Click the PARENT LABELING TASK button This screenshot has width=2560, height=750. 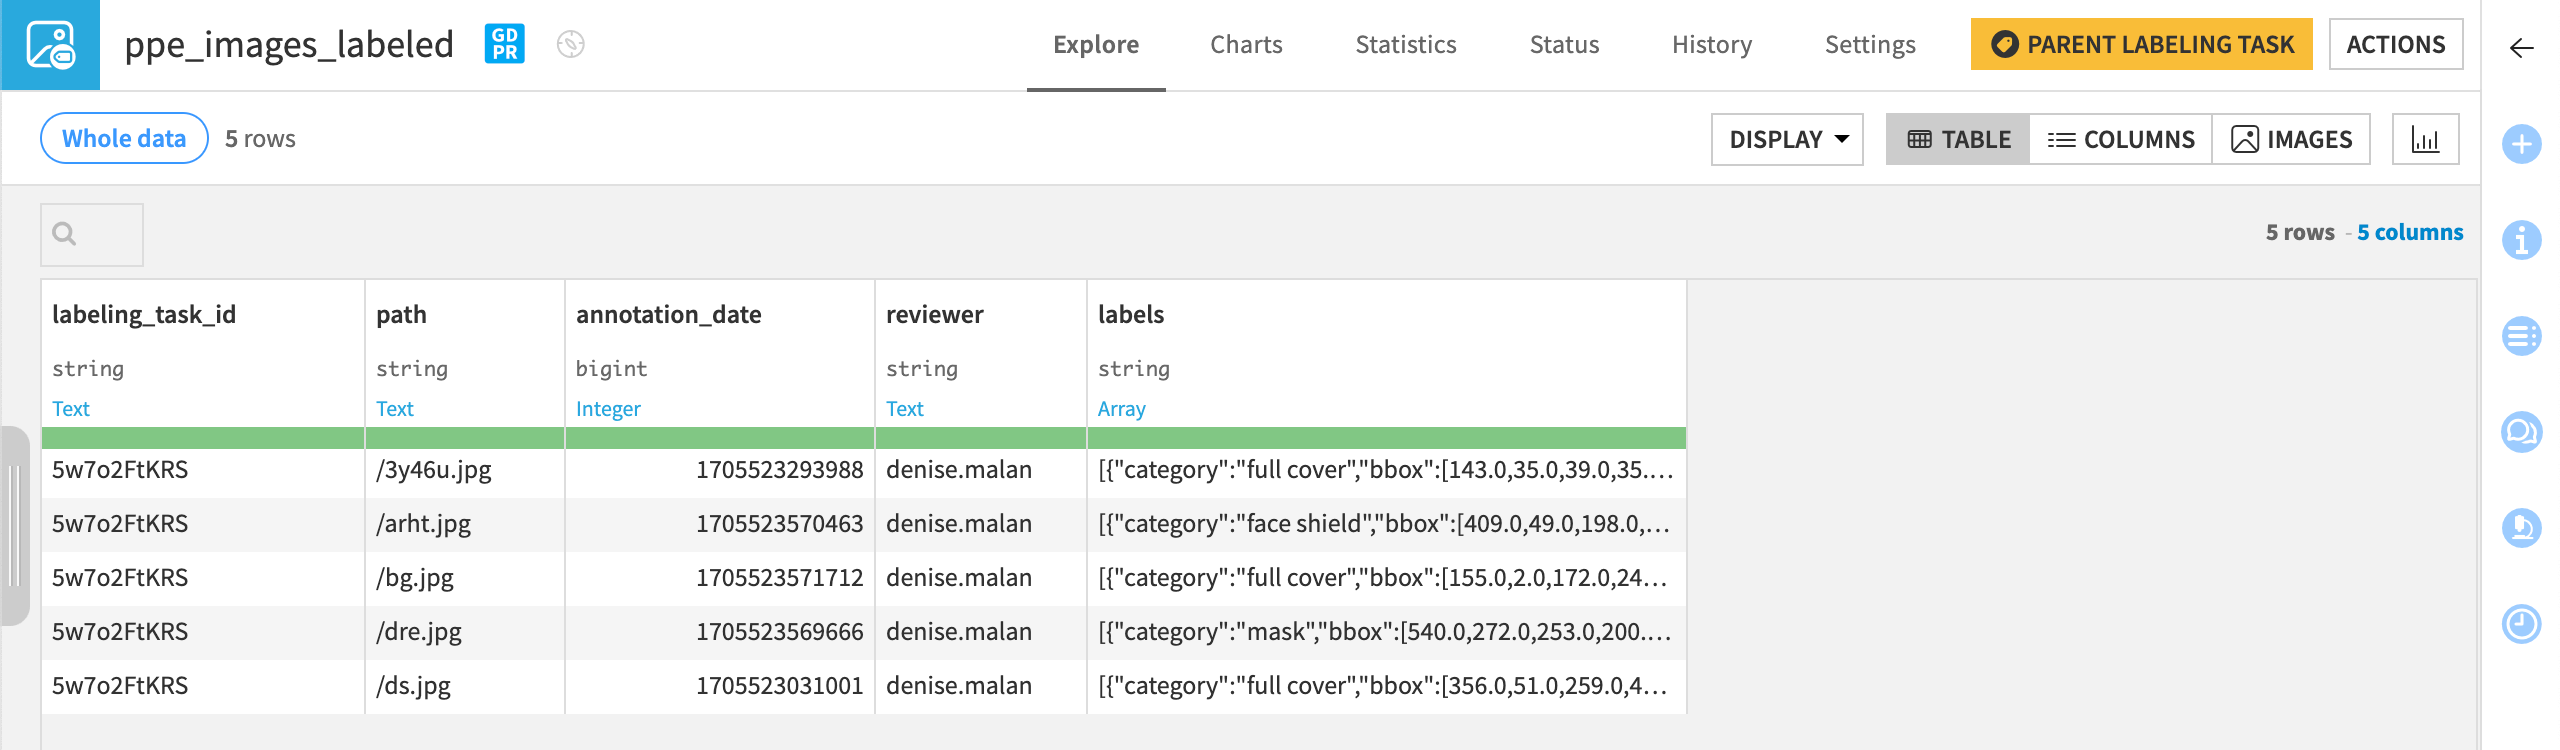[x=2141, y=44]
